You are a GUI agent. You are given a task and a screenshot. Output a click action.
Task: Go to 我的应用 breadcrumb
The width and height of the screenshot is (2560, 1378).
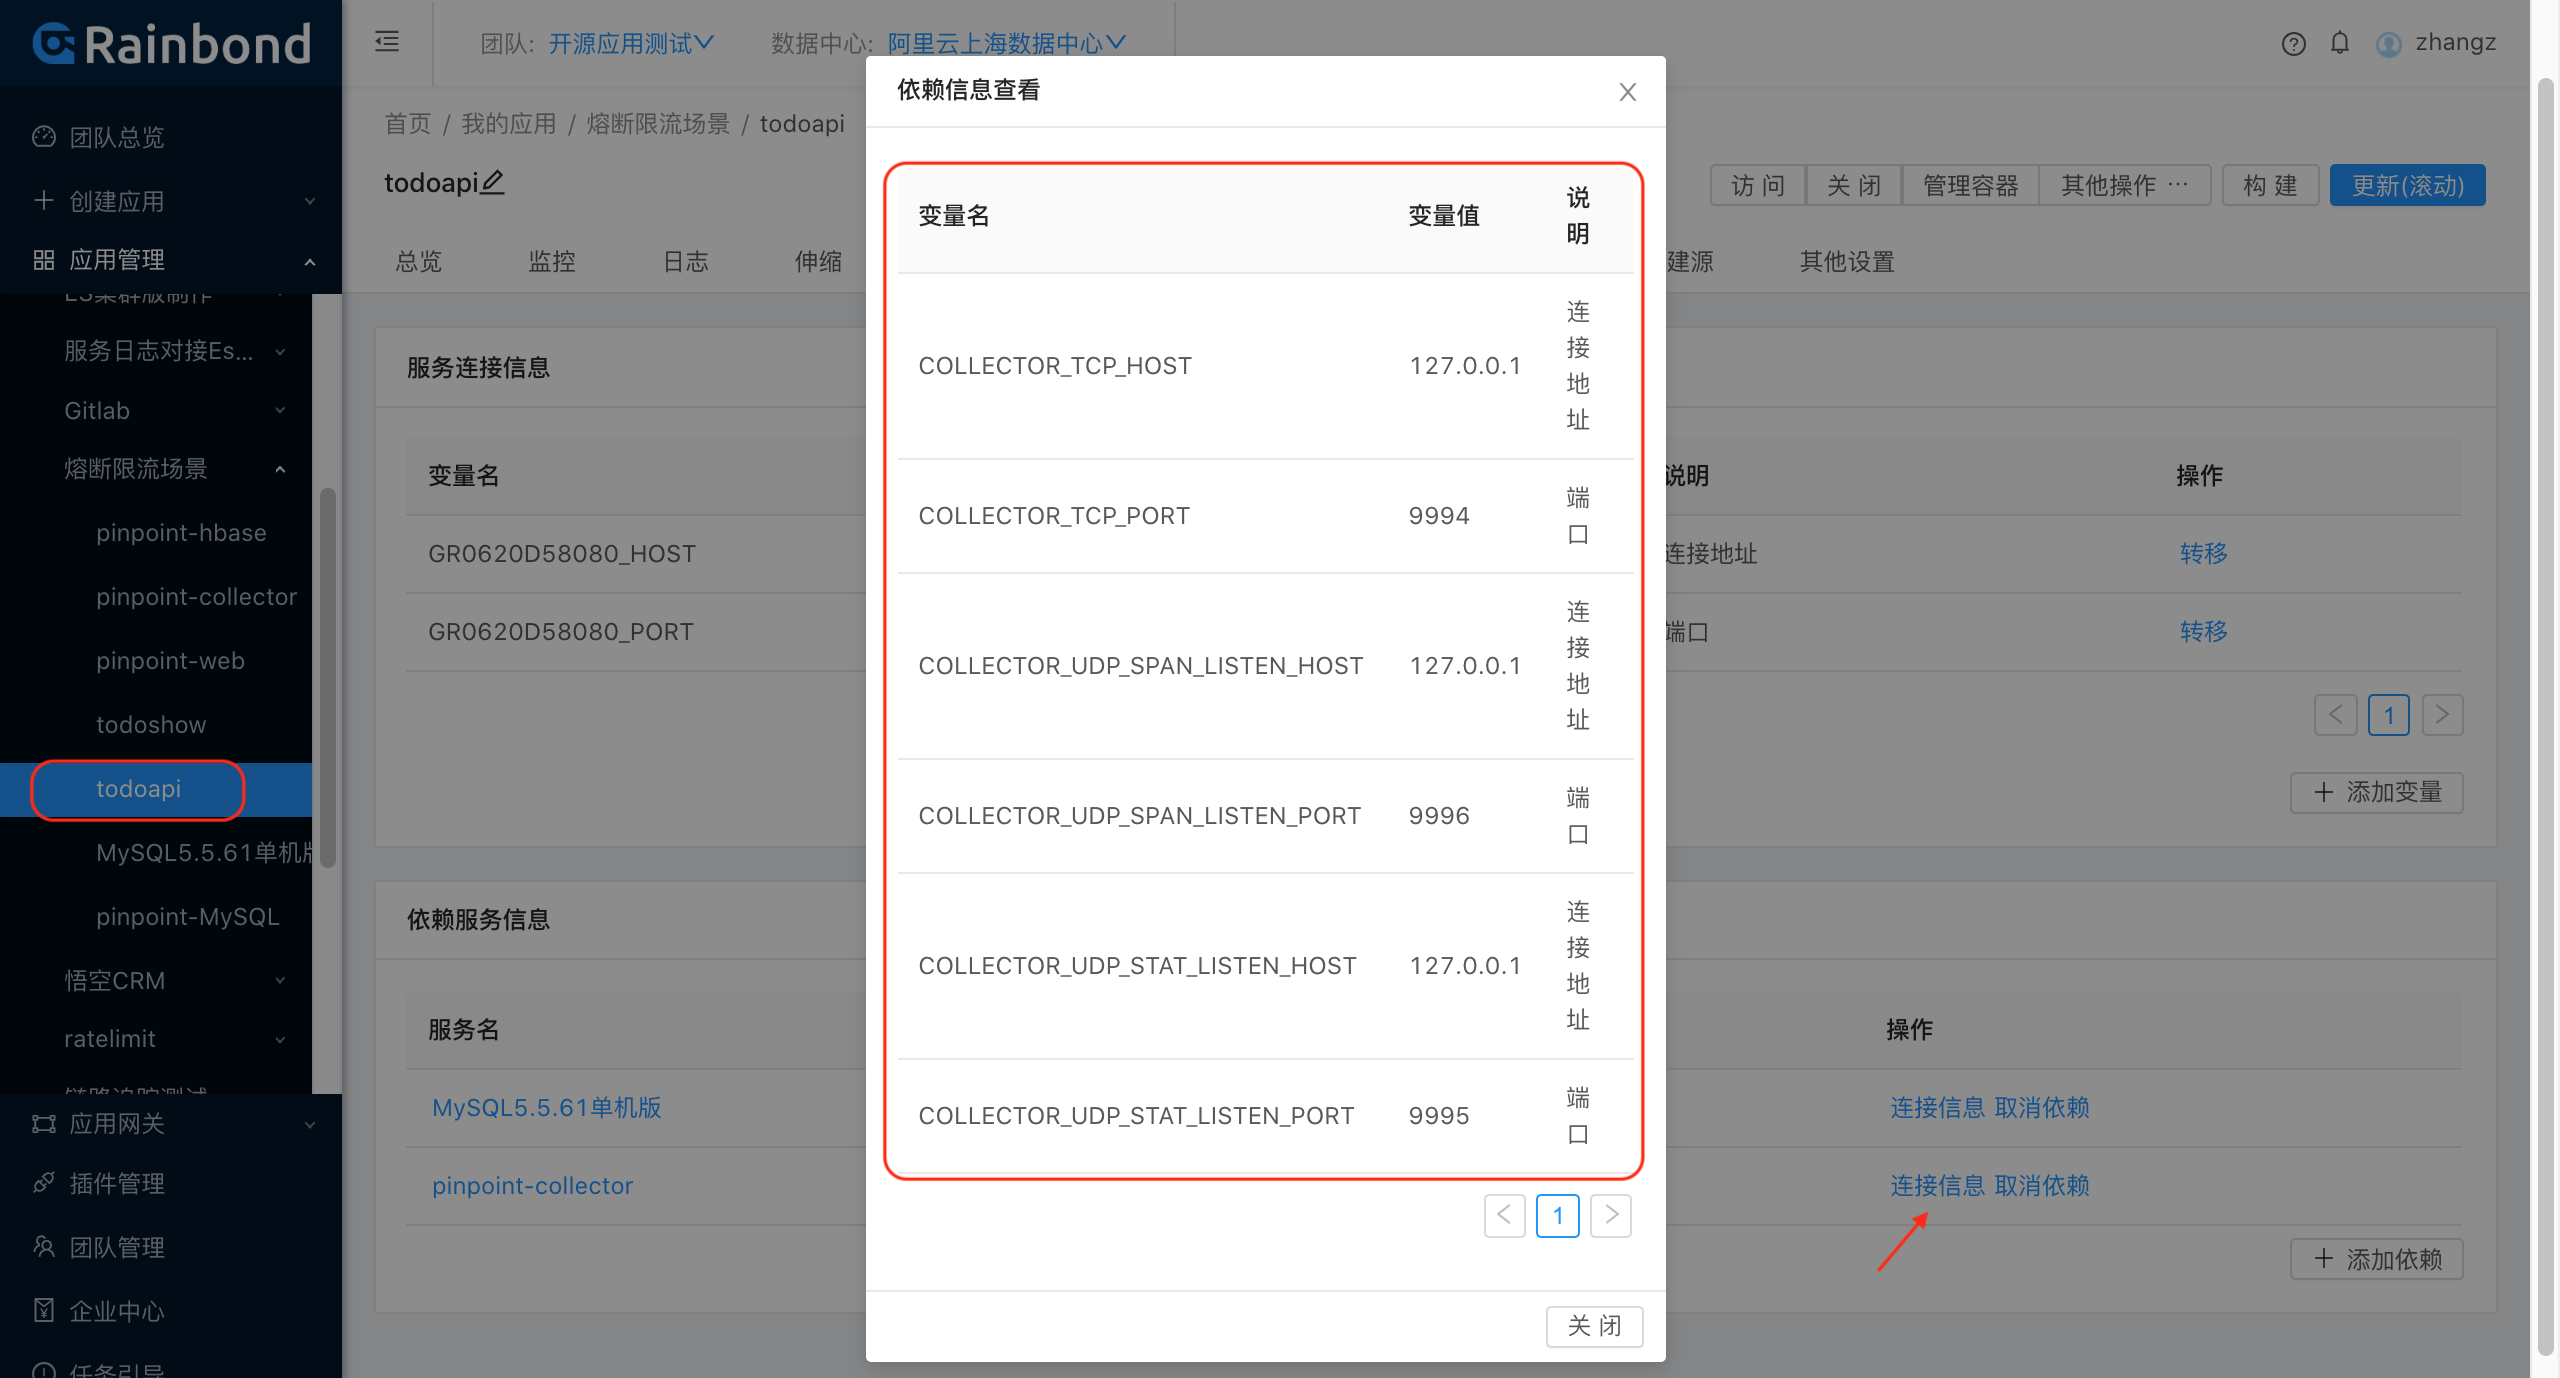[x=508, y=124]
